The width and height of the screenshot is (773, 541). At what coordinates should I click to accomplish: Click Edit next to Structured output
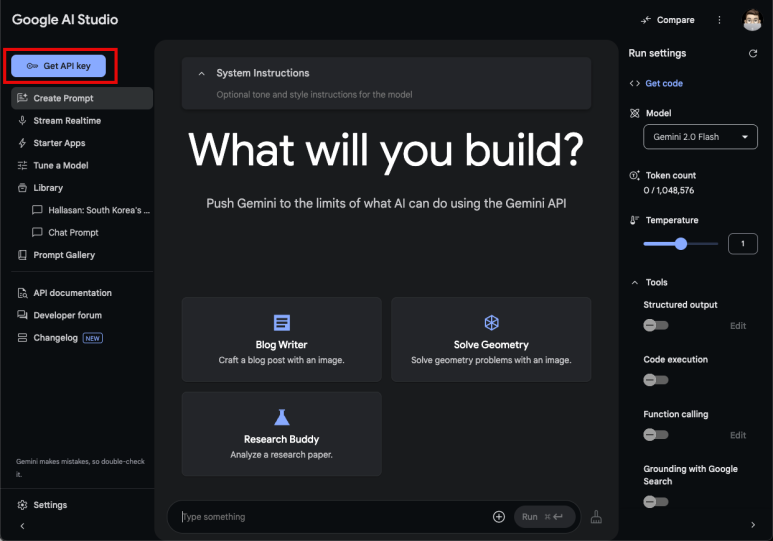click(738, 325)
